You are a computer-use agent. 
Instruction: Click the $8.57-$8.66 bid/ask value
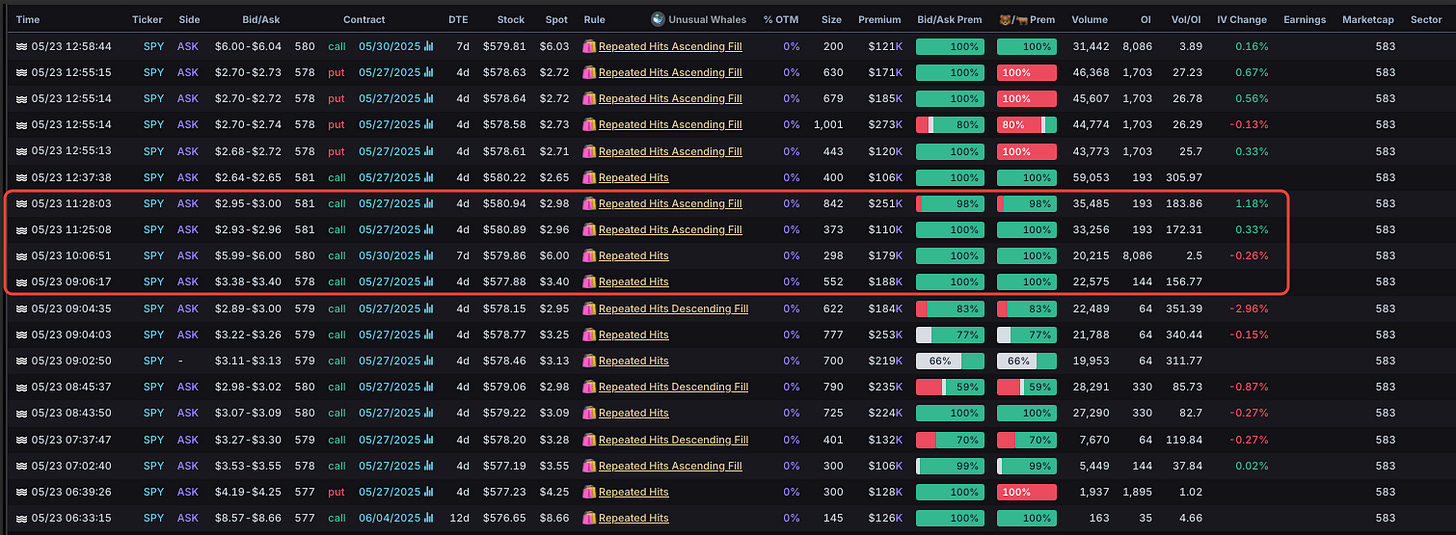tap(248, 518)
